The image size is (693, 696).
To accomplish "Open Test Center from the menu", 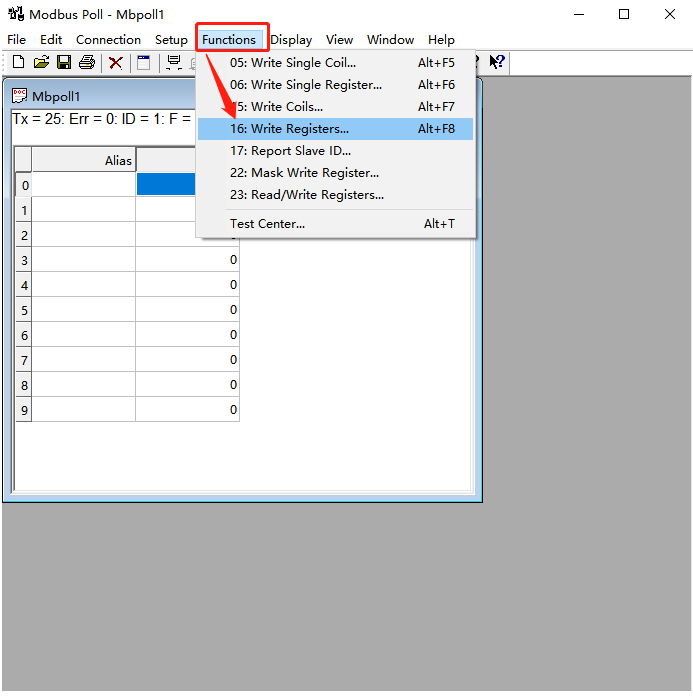I will coord(267,224).
